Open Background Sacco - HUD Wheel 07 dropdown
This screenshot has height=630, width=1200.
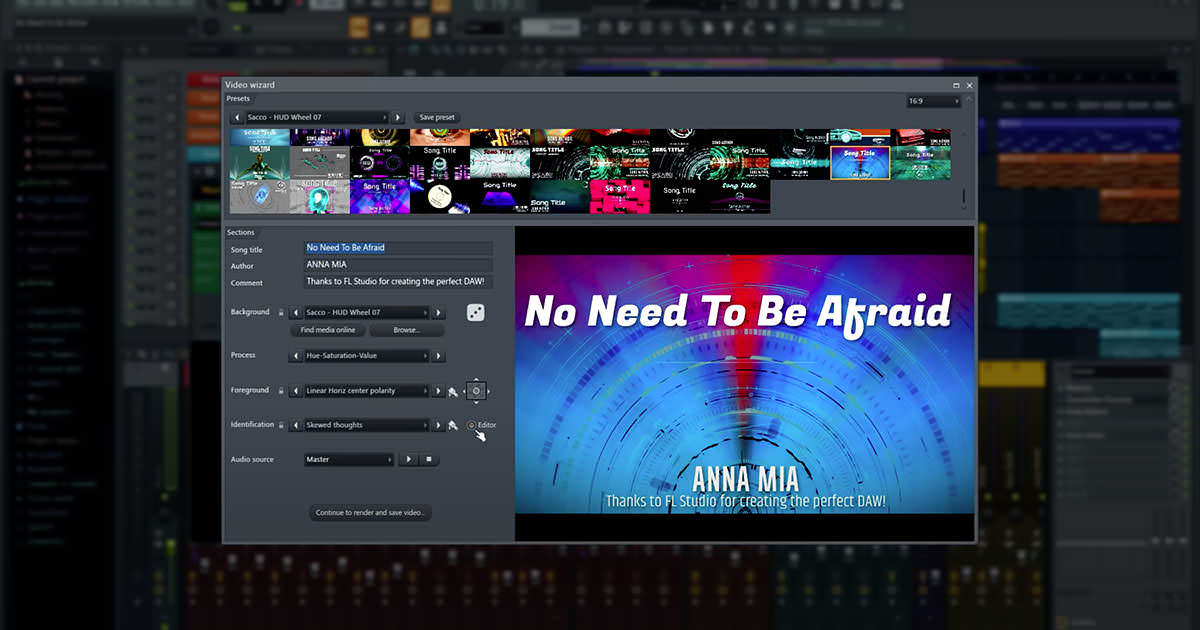367,312
